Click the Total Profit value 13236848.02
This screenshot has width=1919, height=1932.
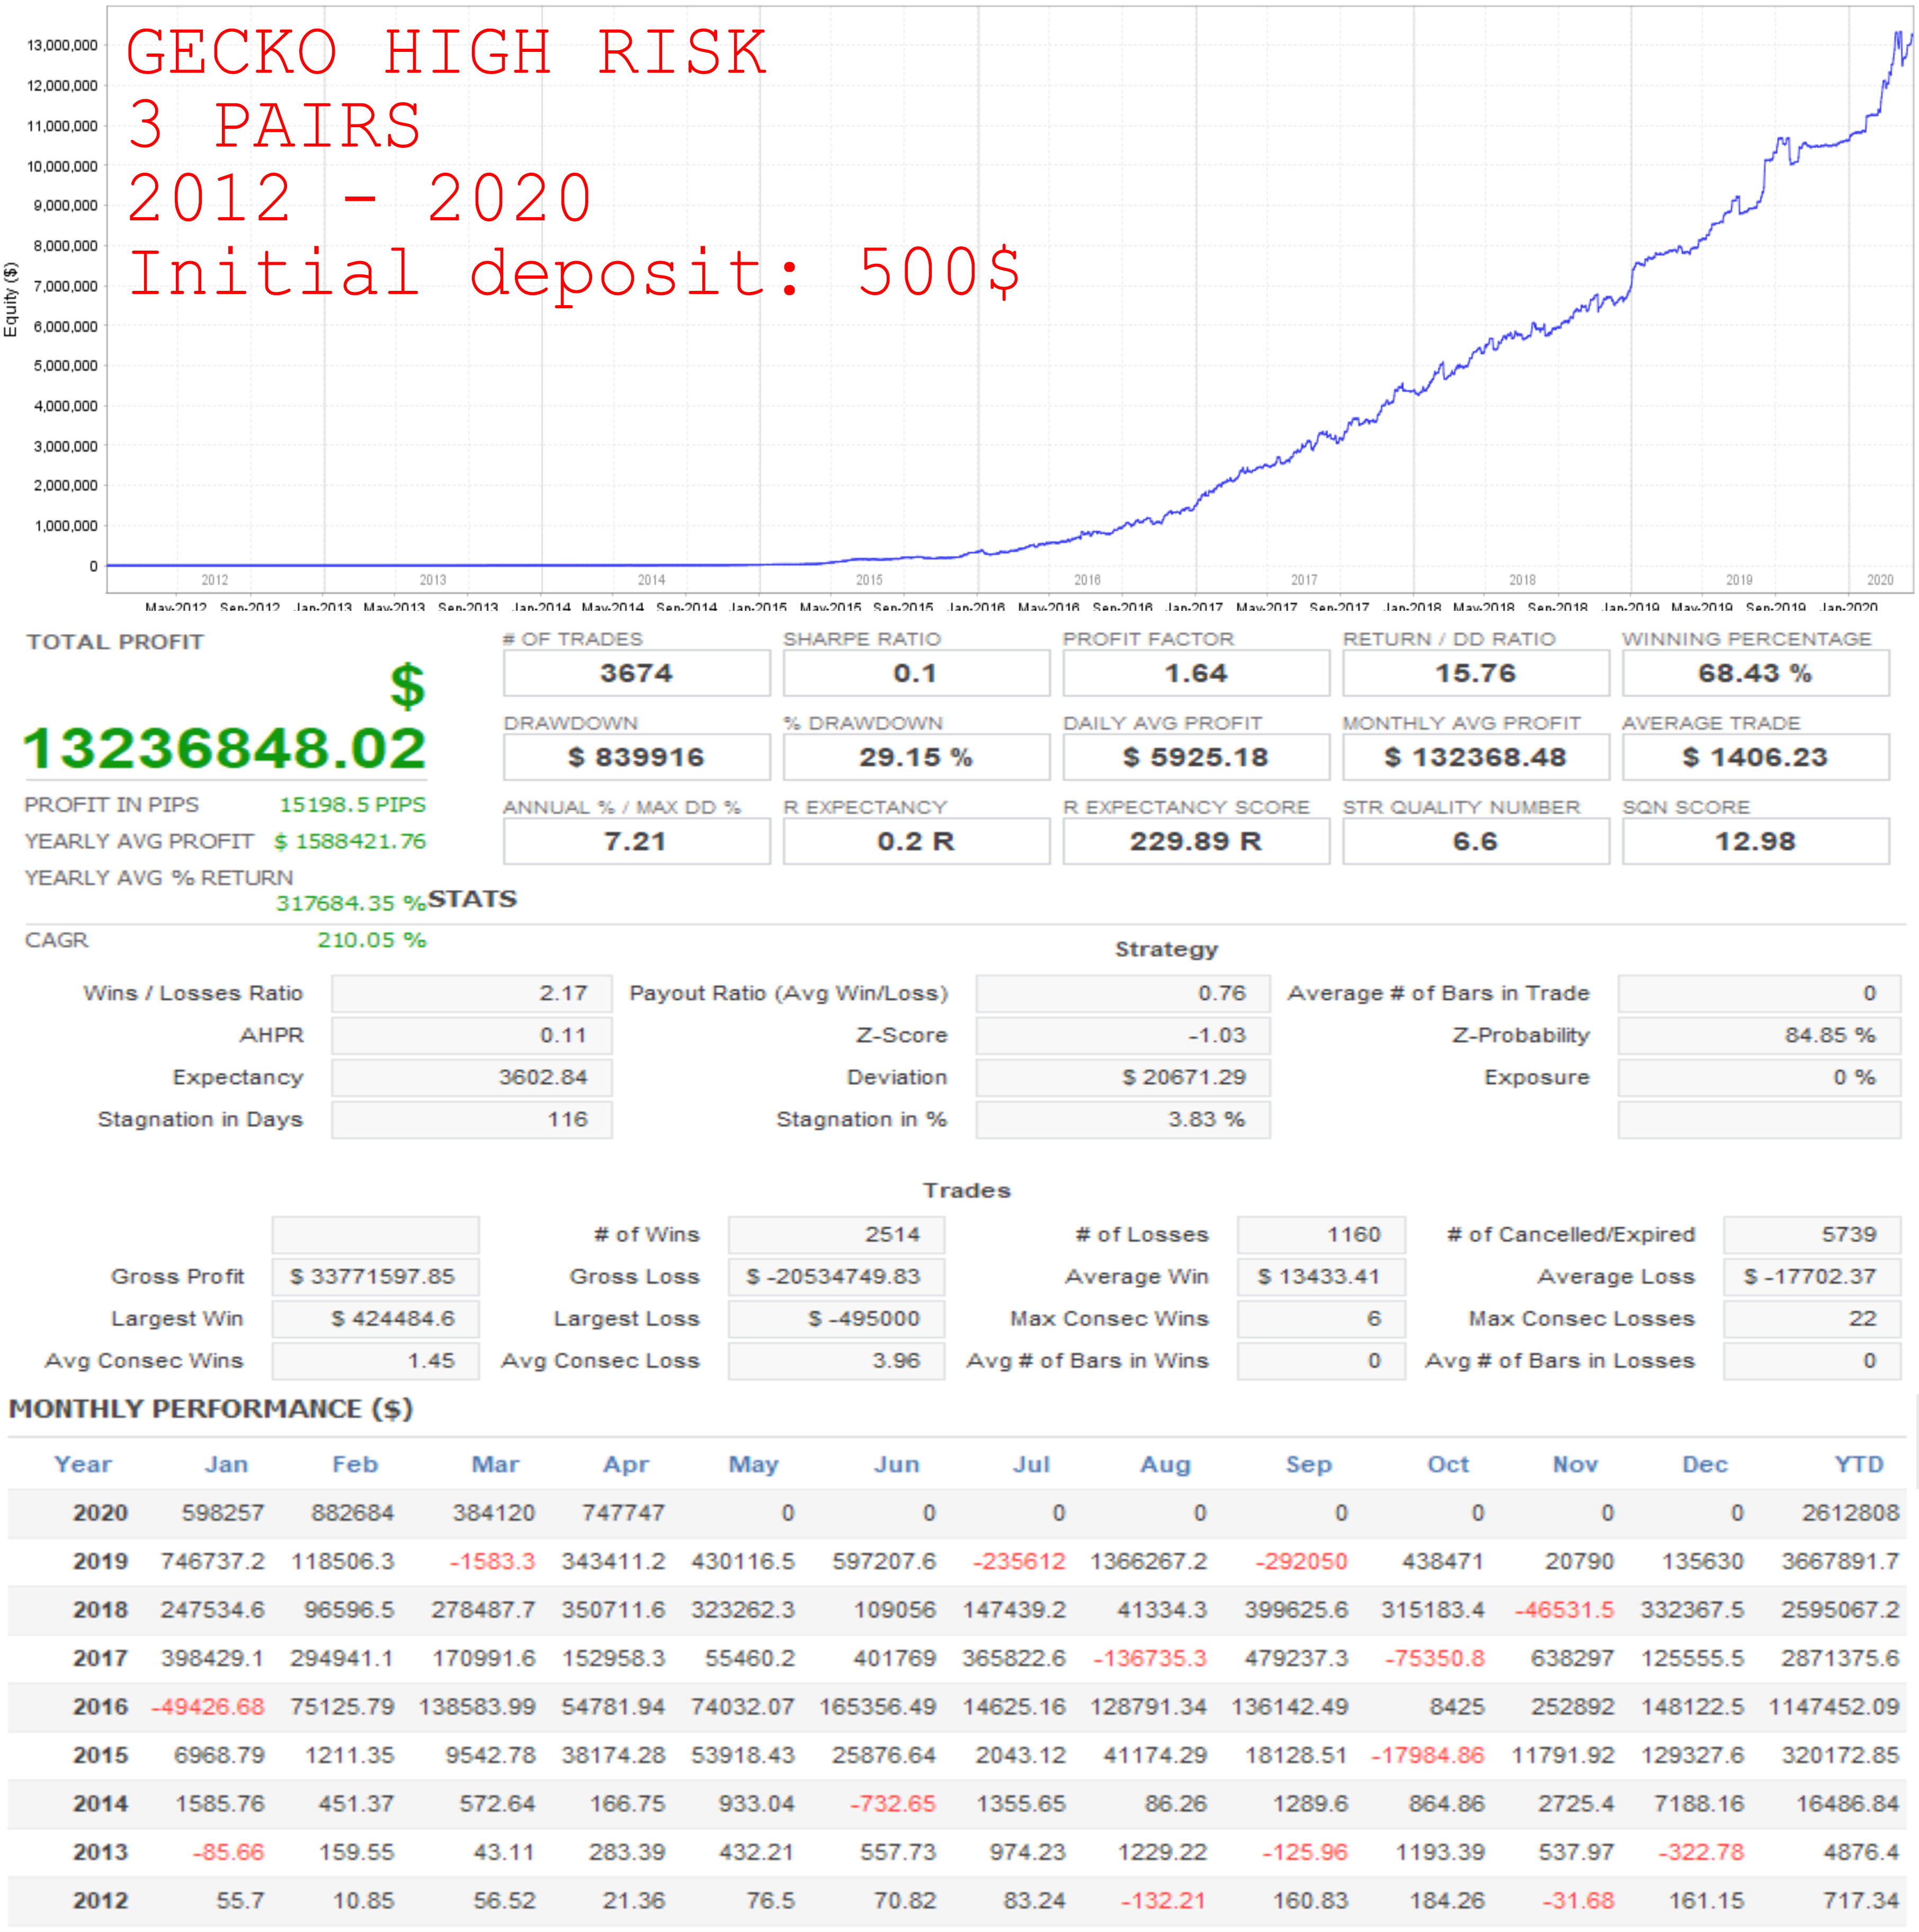[225, 748]
